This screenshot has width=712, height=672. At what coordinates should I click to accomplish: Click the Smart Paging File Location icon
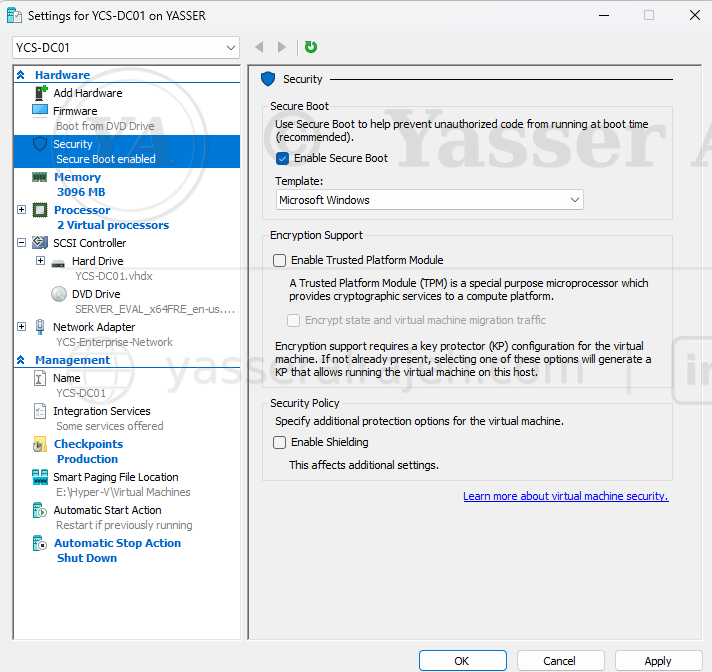pyautogui.click(x=40, y=477)
